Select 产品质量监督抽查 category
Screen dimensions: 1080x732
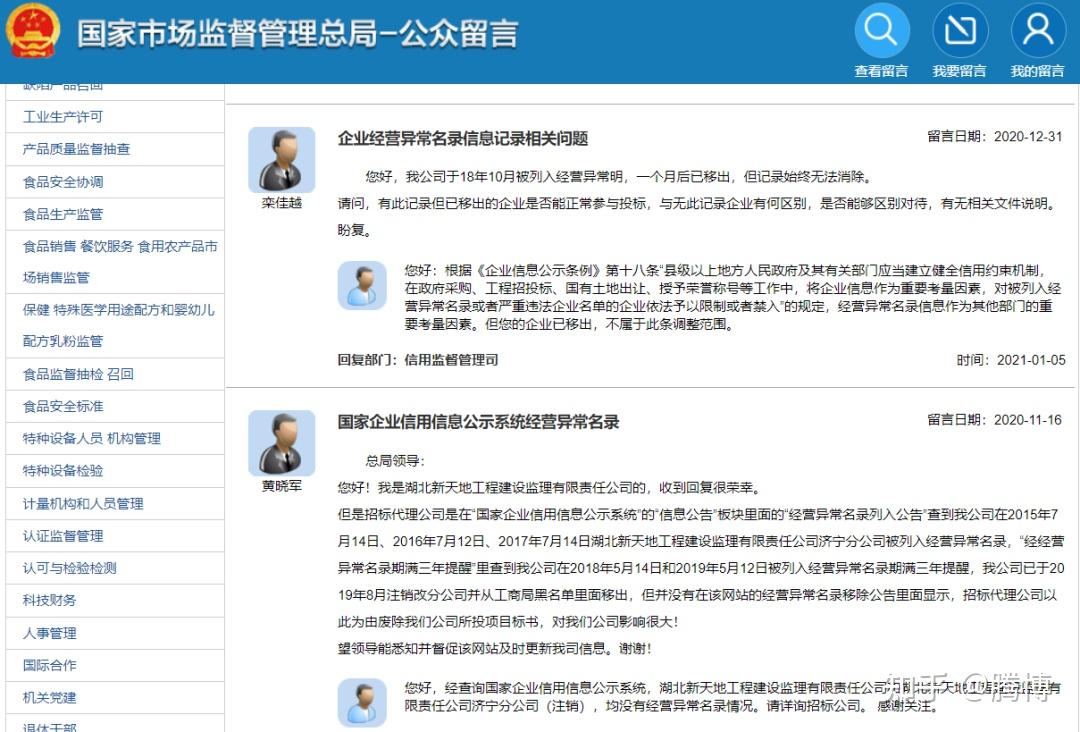[x=76, y=149]
